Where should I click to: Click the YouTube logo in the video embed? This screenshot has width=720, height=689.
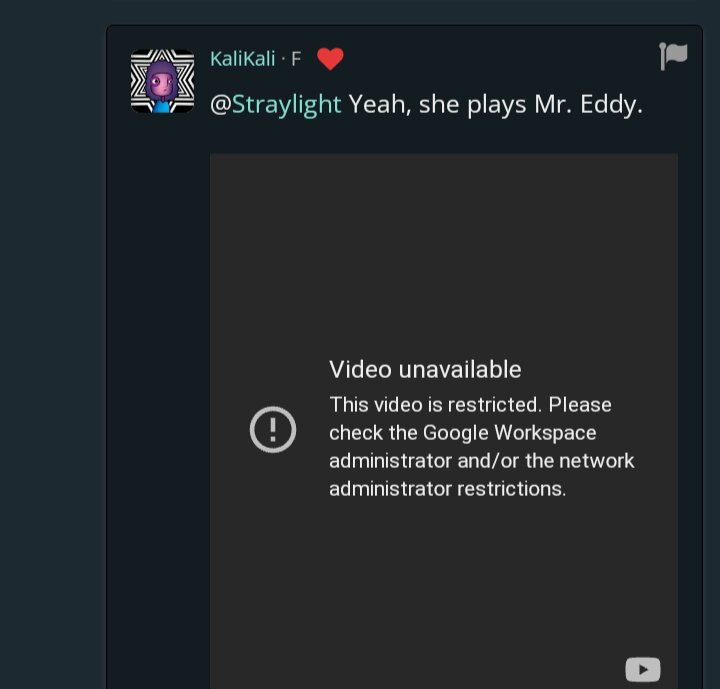642,669
